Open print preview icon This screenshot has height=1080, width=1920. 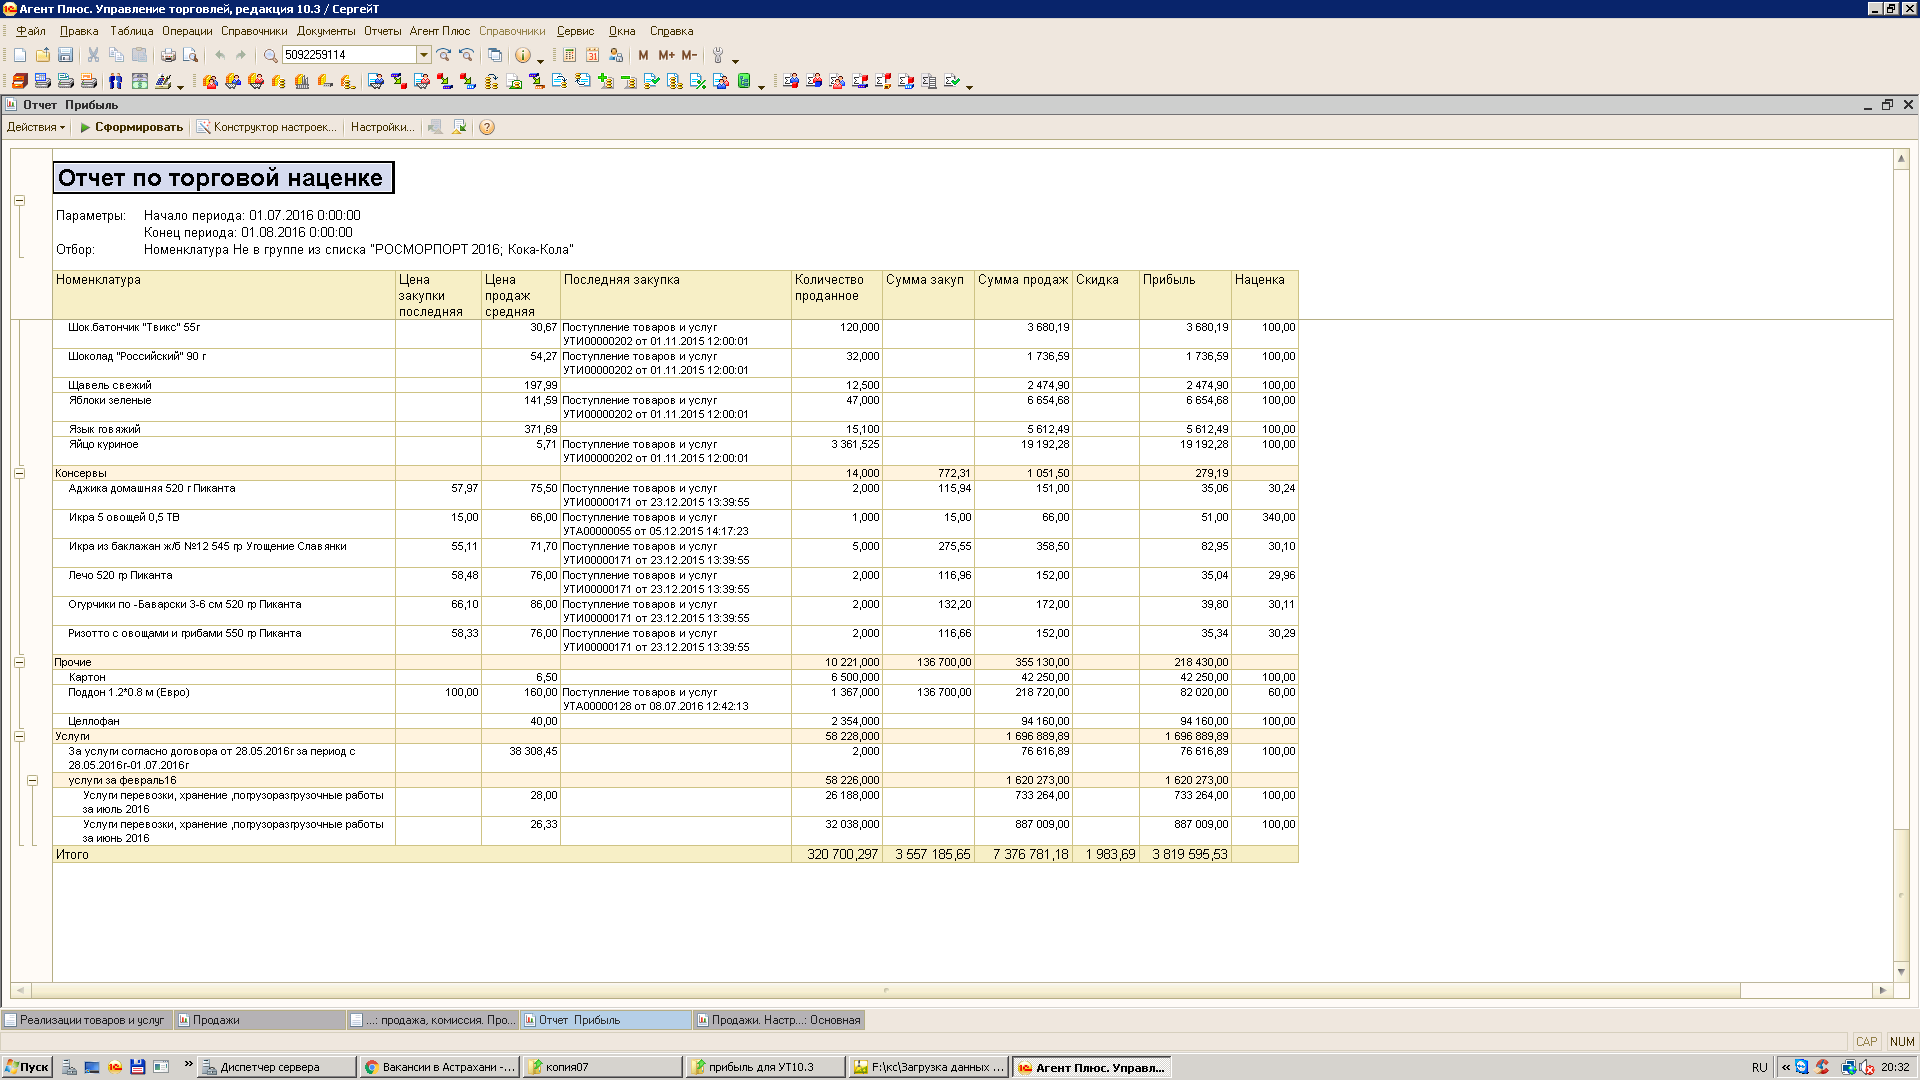tap(190, 55)
